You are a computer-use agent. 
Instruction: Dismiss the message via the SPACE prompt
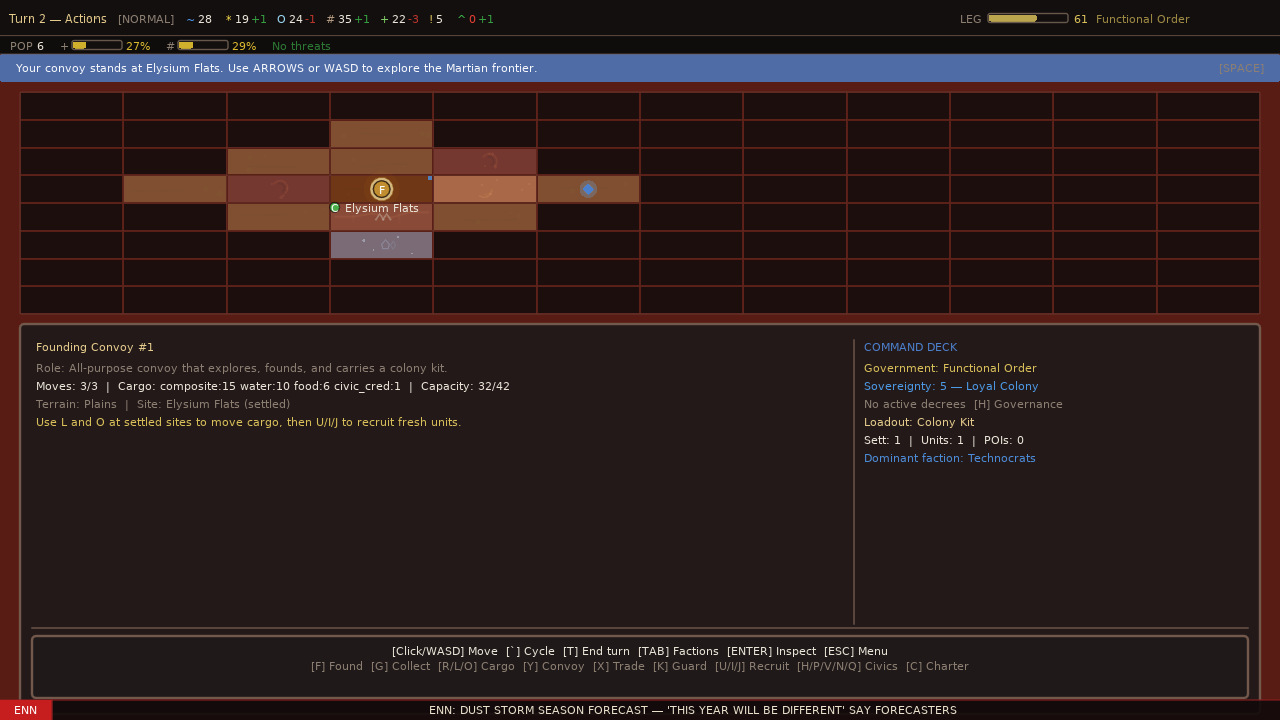(x=1241, y=68)
